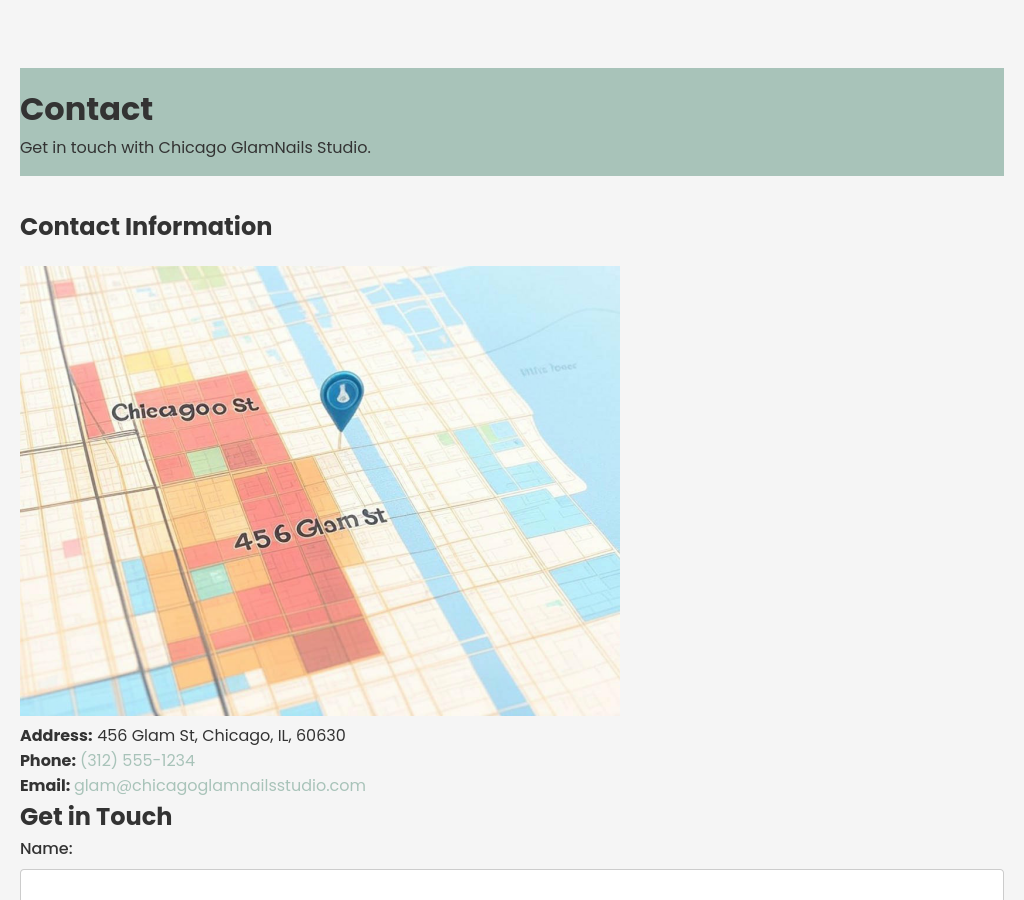Click the bold "Phone:" label

pos(48,760)
